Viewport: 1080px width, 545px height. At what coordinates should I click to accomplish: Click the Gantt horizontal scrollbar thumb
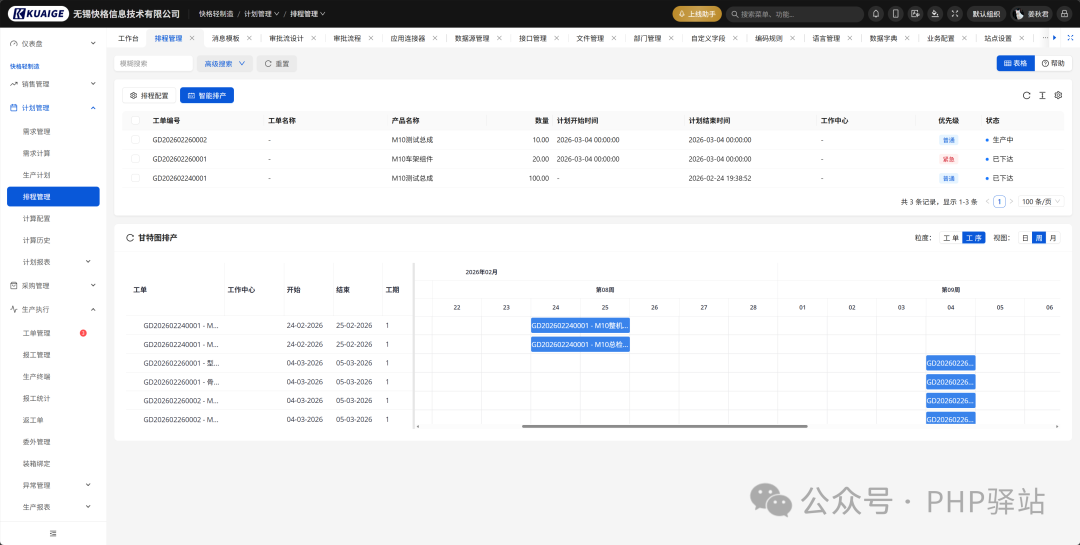click(x=665, y=426)
